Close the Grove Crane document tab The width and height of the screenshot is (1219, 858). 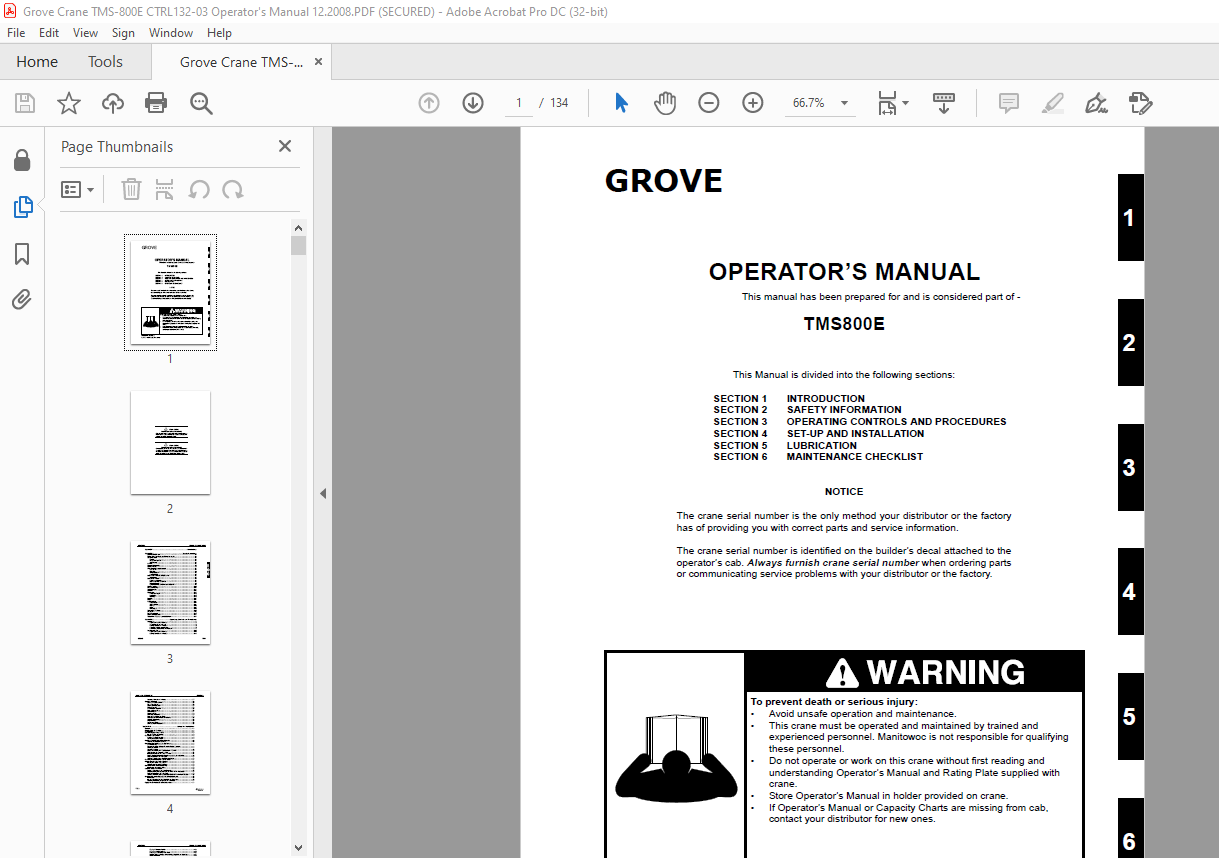pos(319,62)
